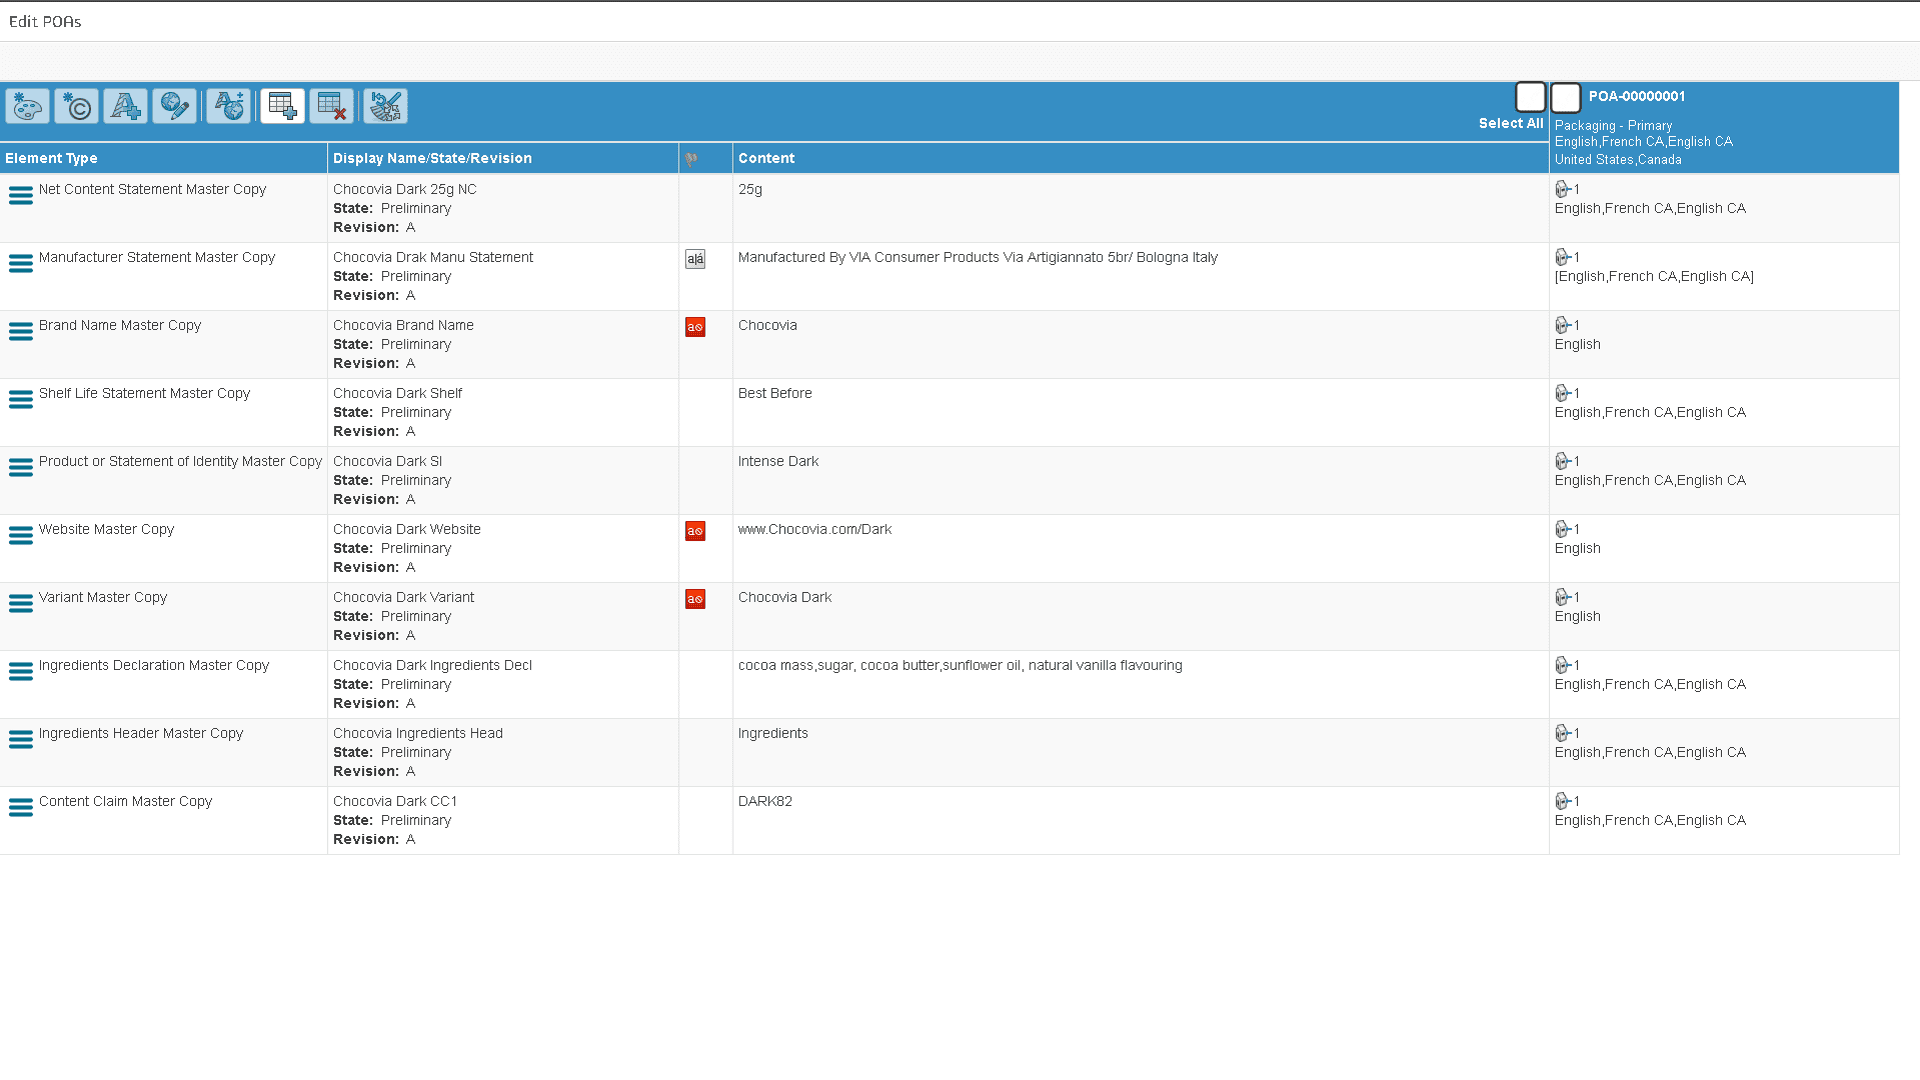Click the POA instance icon in Net Content row
The height and width of the screenshot is (1080, 1920).
coord(1563,189)
